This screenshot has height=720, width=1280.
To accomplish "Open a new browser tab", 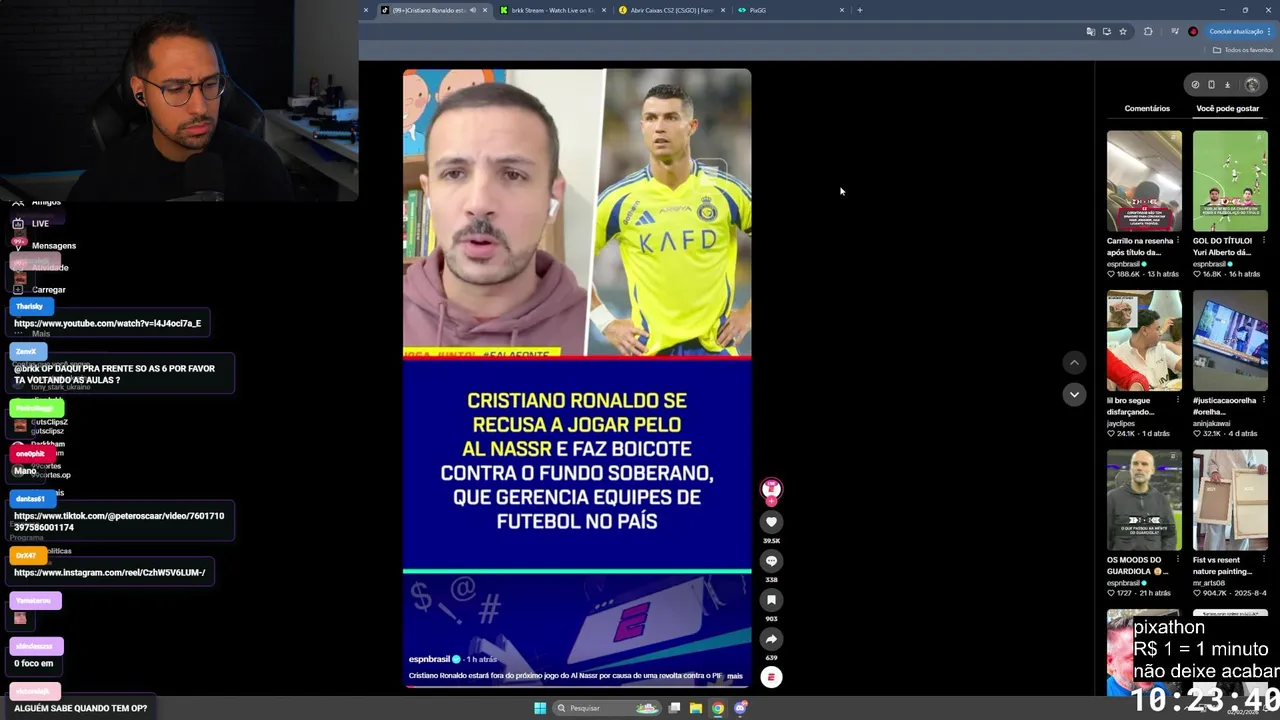I will tap(859, 10).
